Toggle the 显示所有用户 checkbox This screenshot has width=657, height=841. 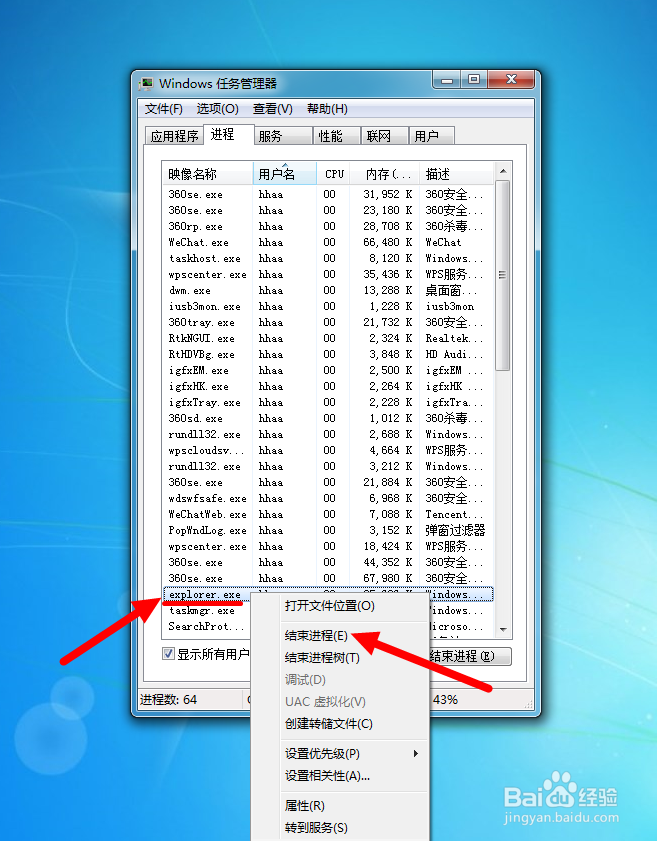click(x=168, y=654)
